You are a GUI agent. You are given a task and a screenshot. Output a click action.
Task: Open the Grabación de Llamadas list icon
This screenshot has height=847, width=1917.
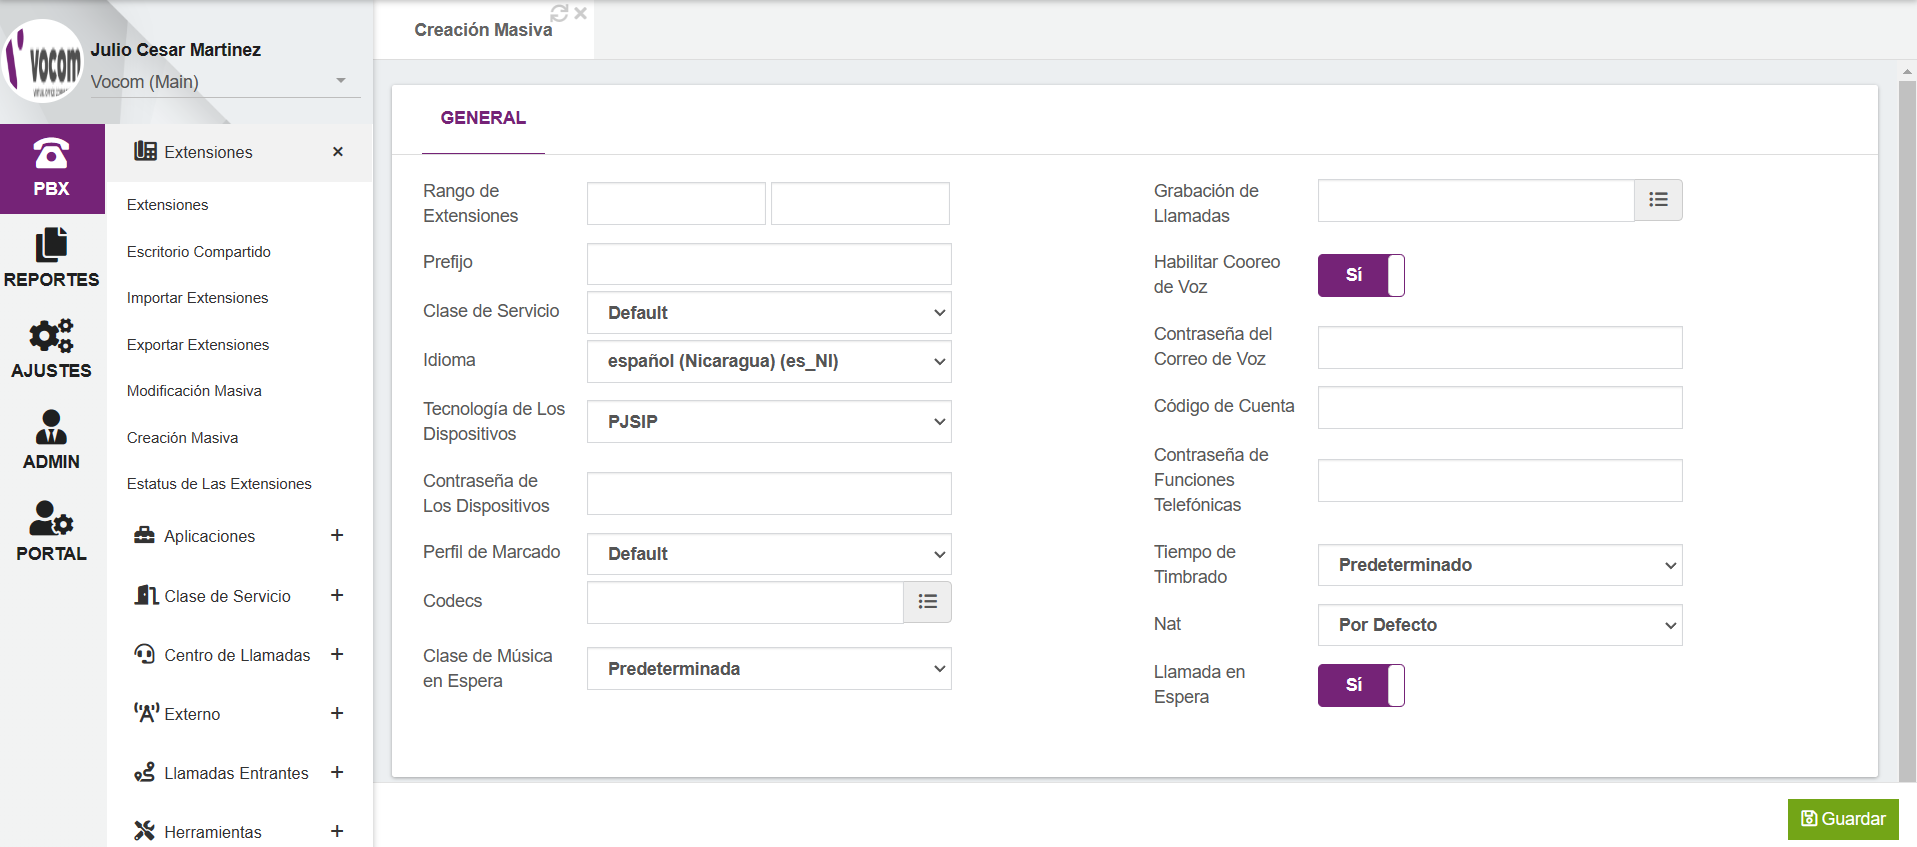click(1658, 200)
